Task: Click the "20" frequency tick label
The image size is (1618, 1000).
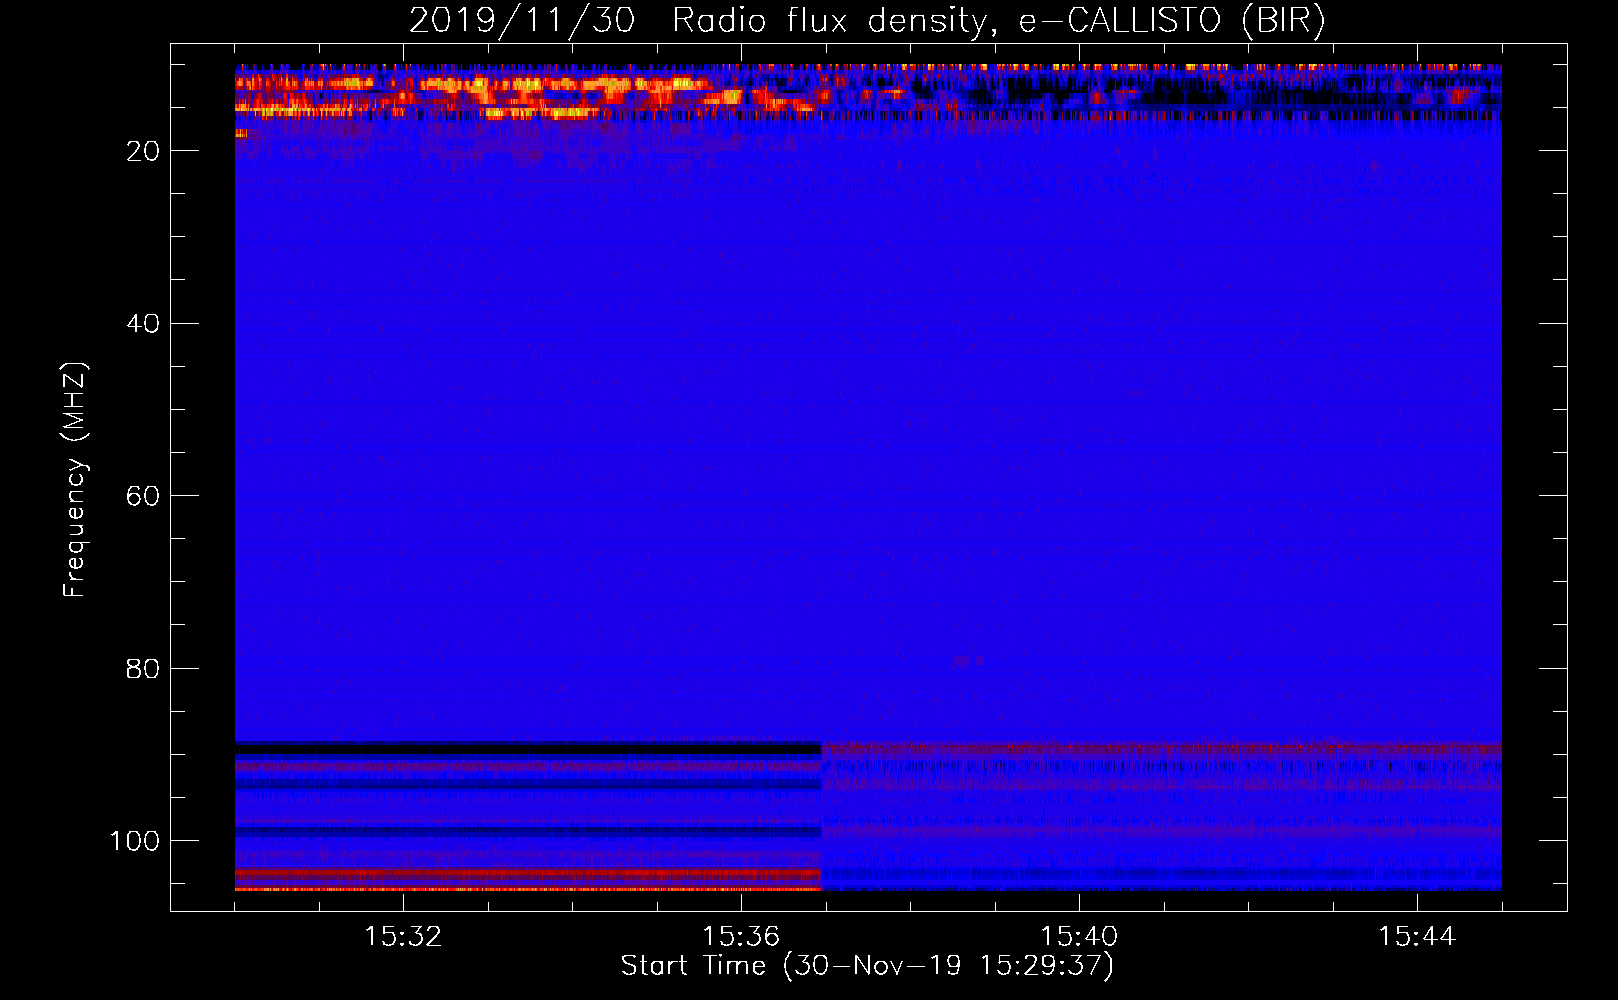Action: click(x=143, y=151)
